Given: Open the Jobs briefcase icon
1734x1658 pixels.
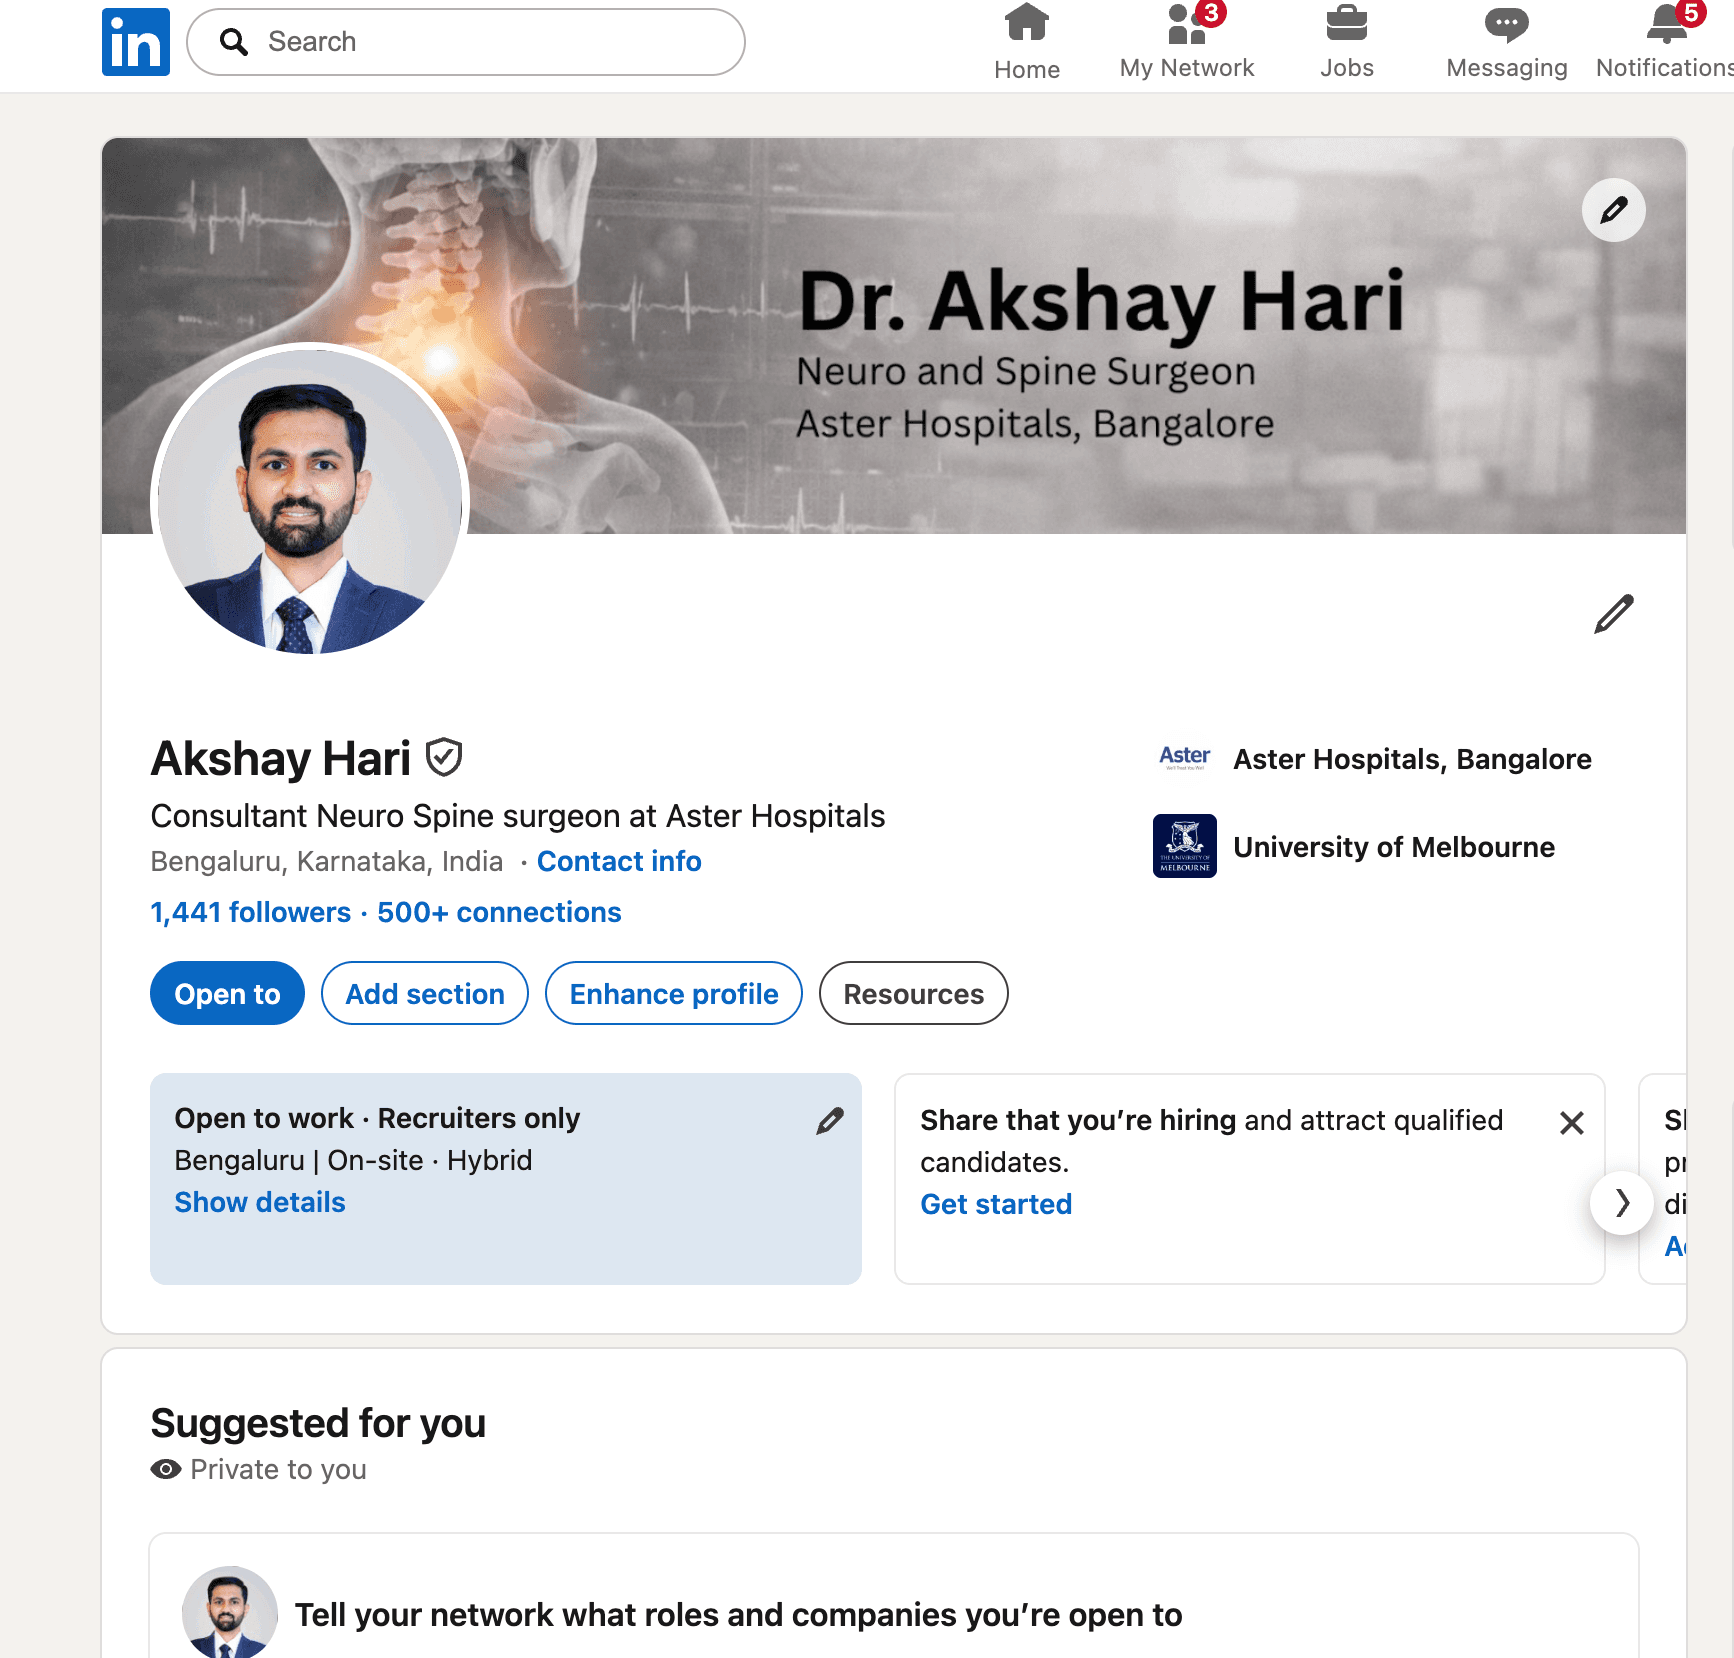Looking at the screenshot, I should coord(1346,23).
